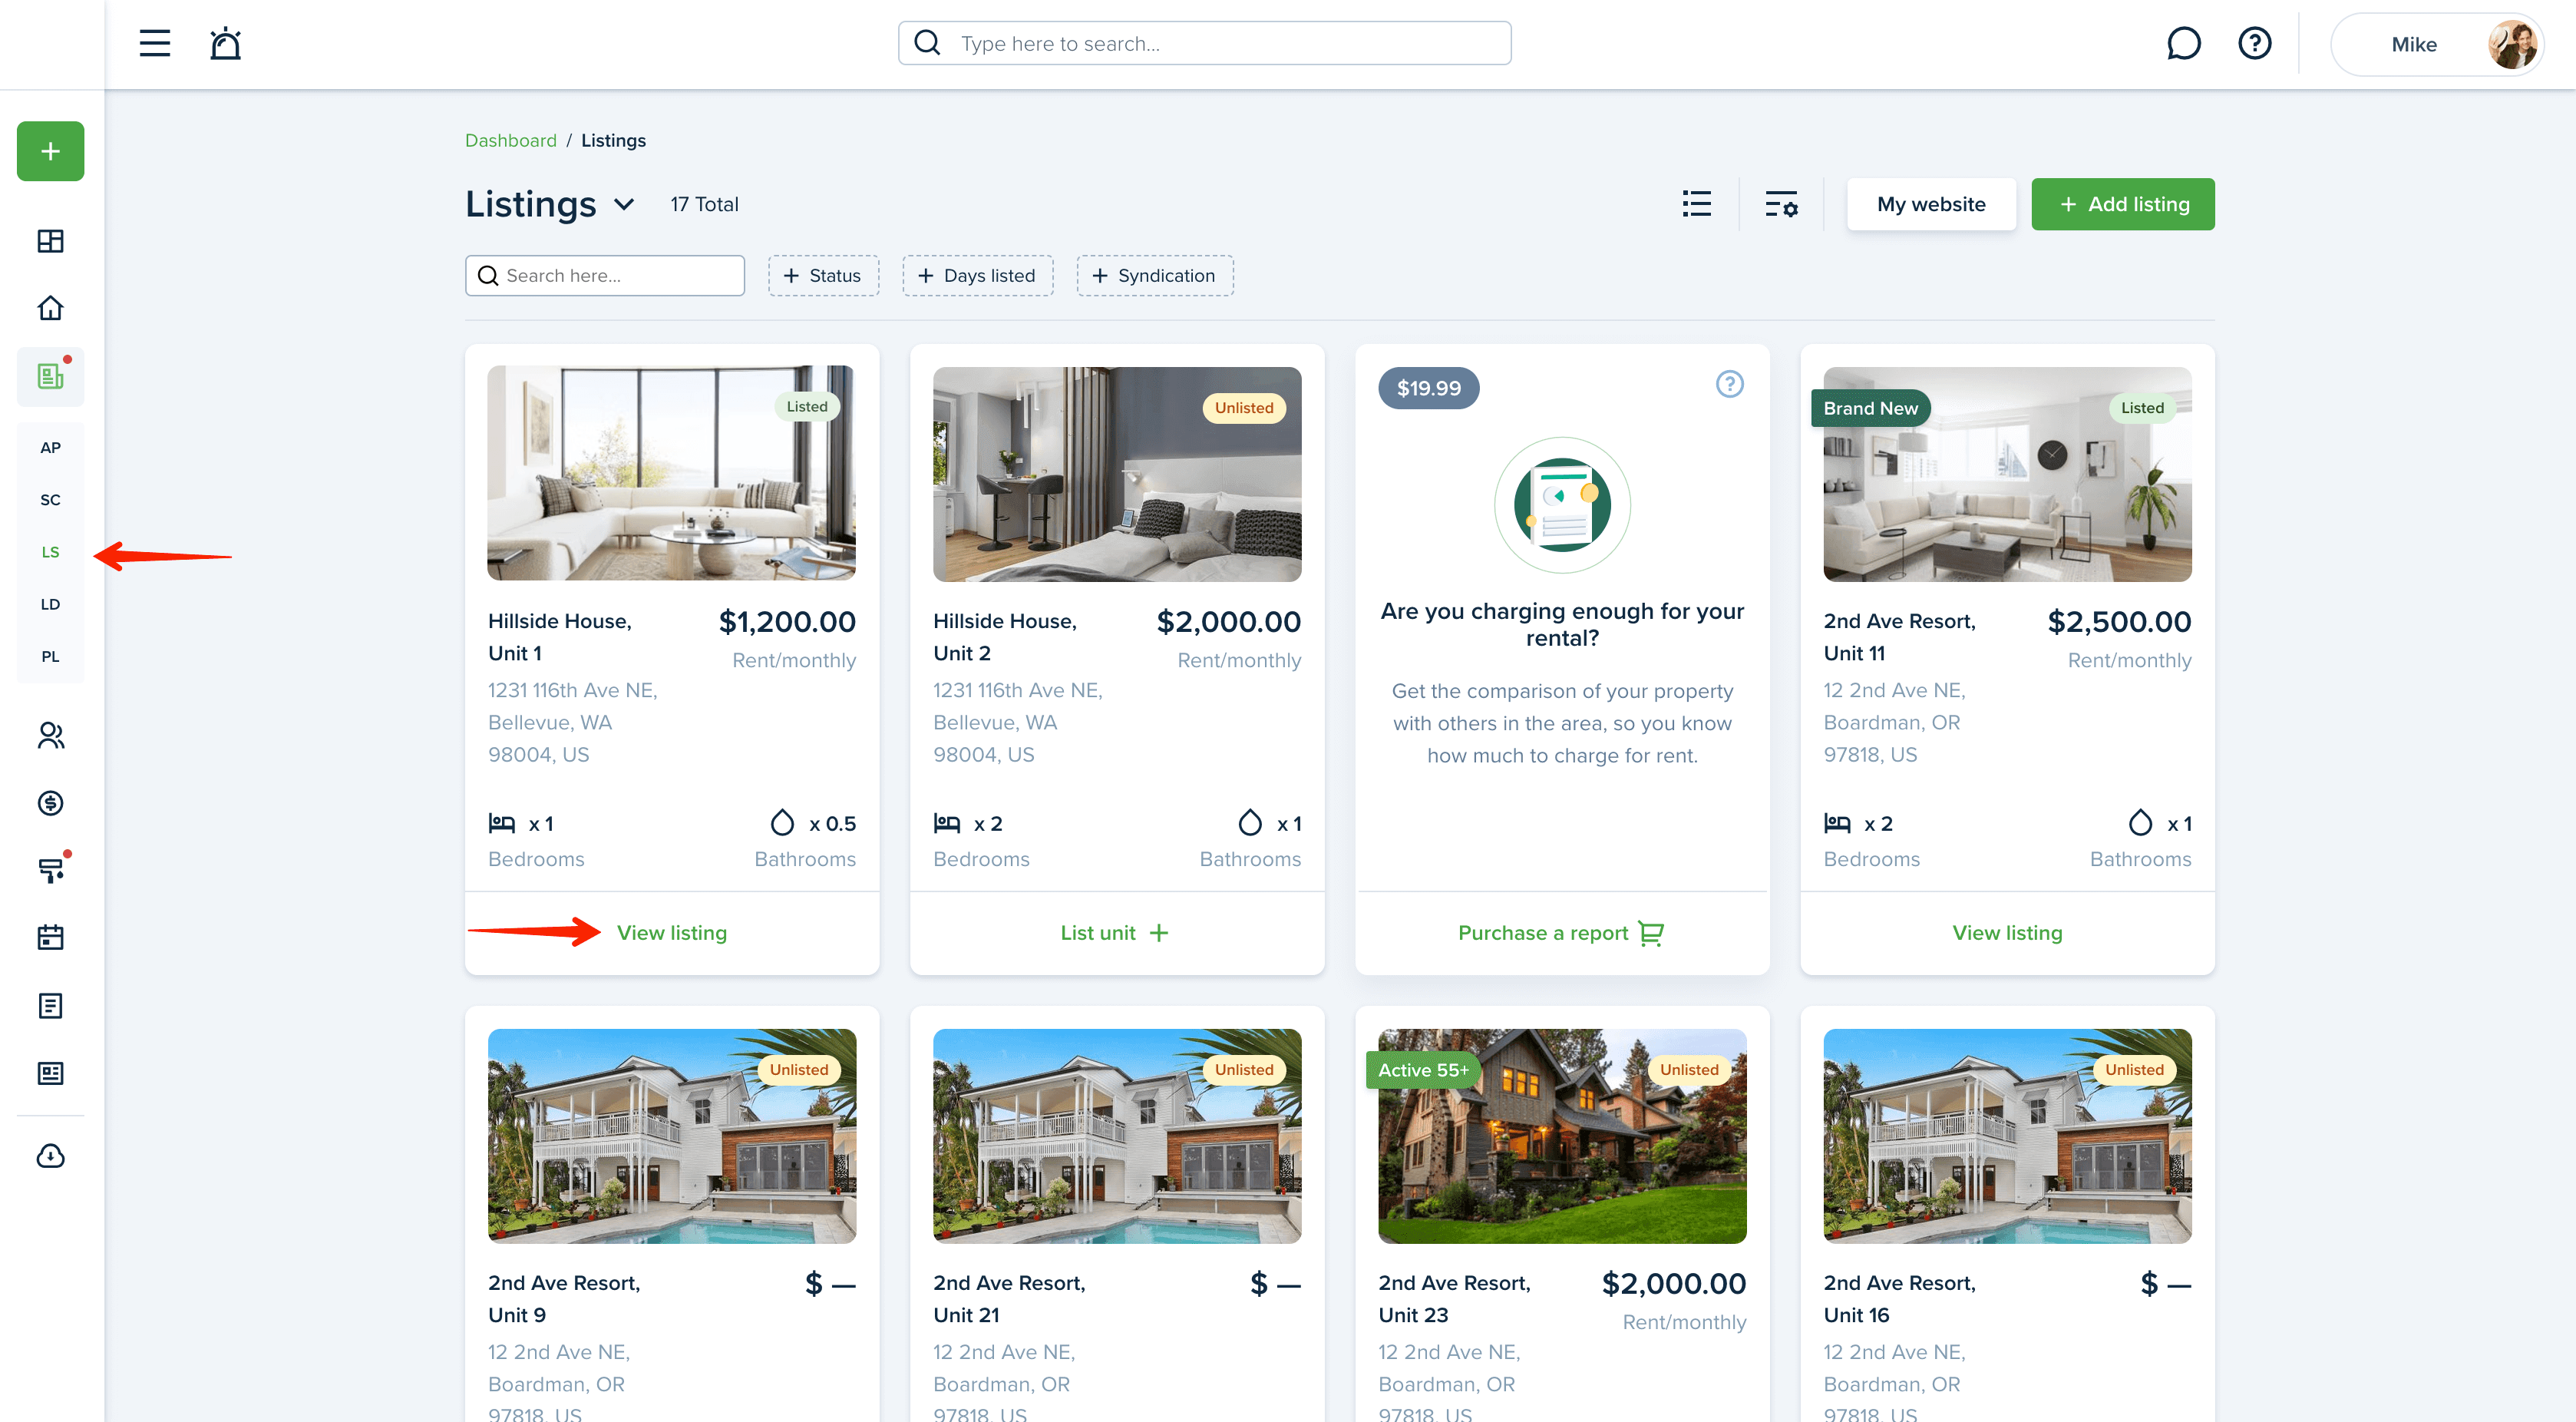The width and height of the screenshot is (2576, 1422).
Task: Open Hillside House Unit 1 photo
Action: pos(671,473)
